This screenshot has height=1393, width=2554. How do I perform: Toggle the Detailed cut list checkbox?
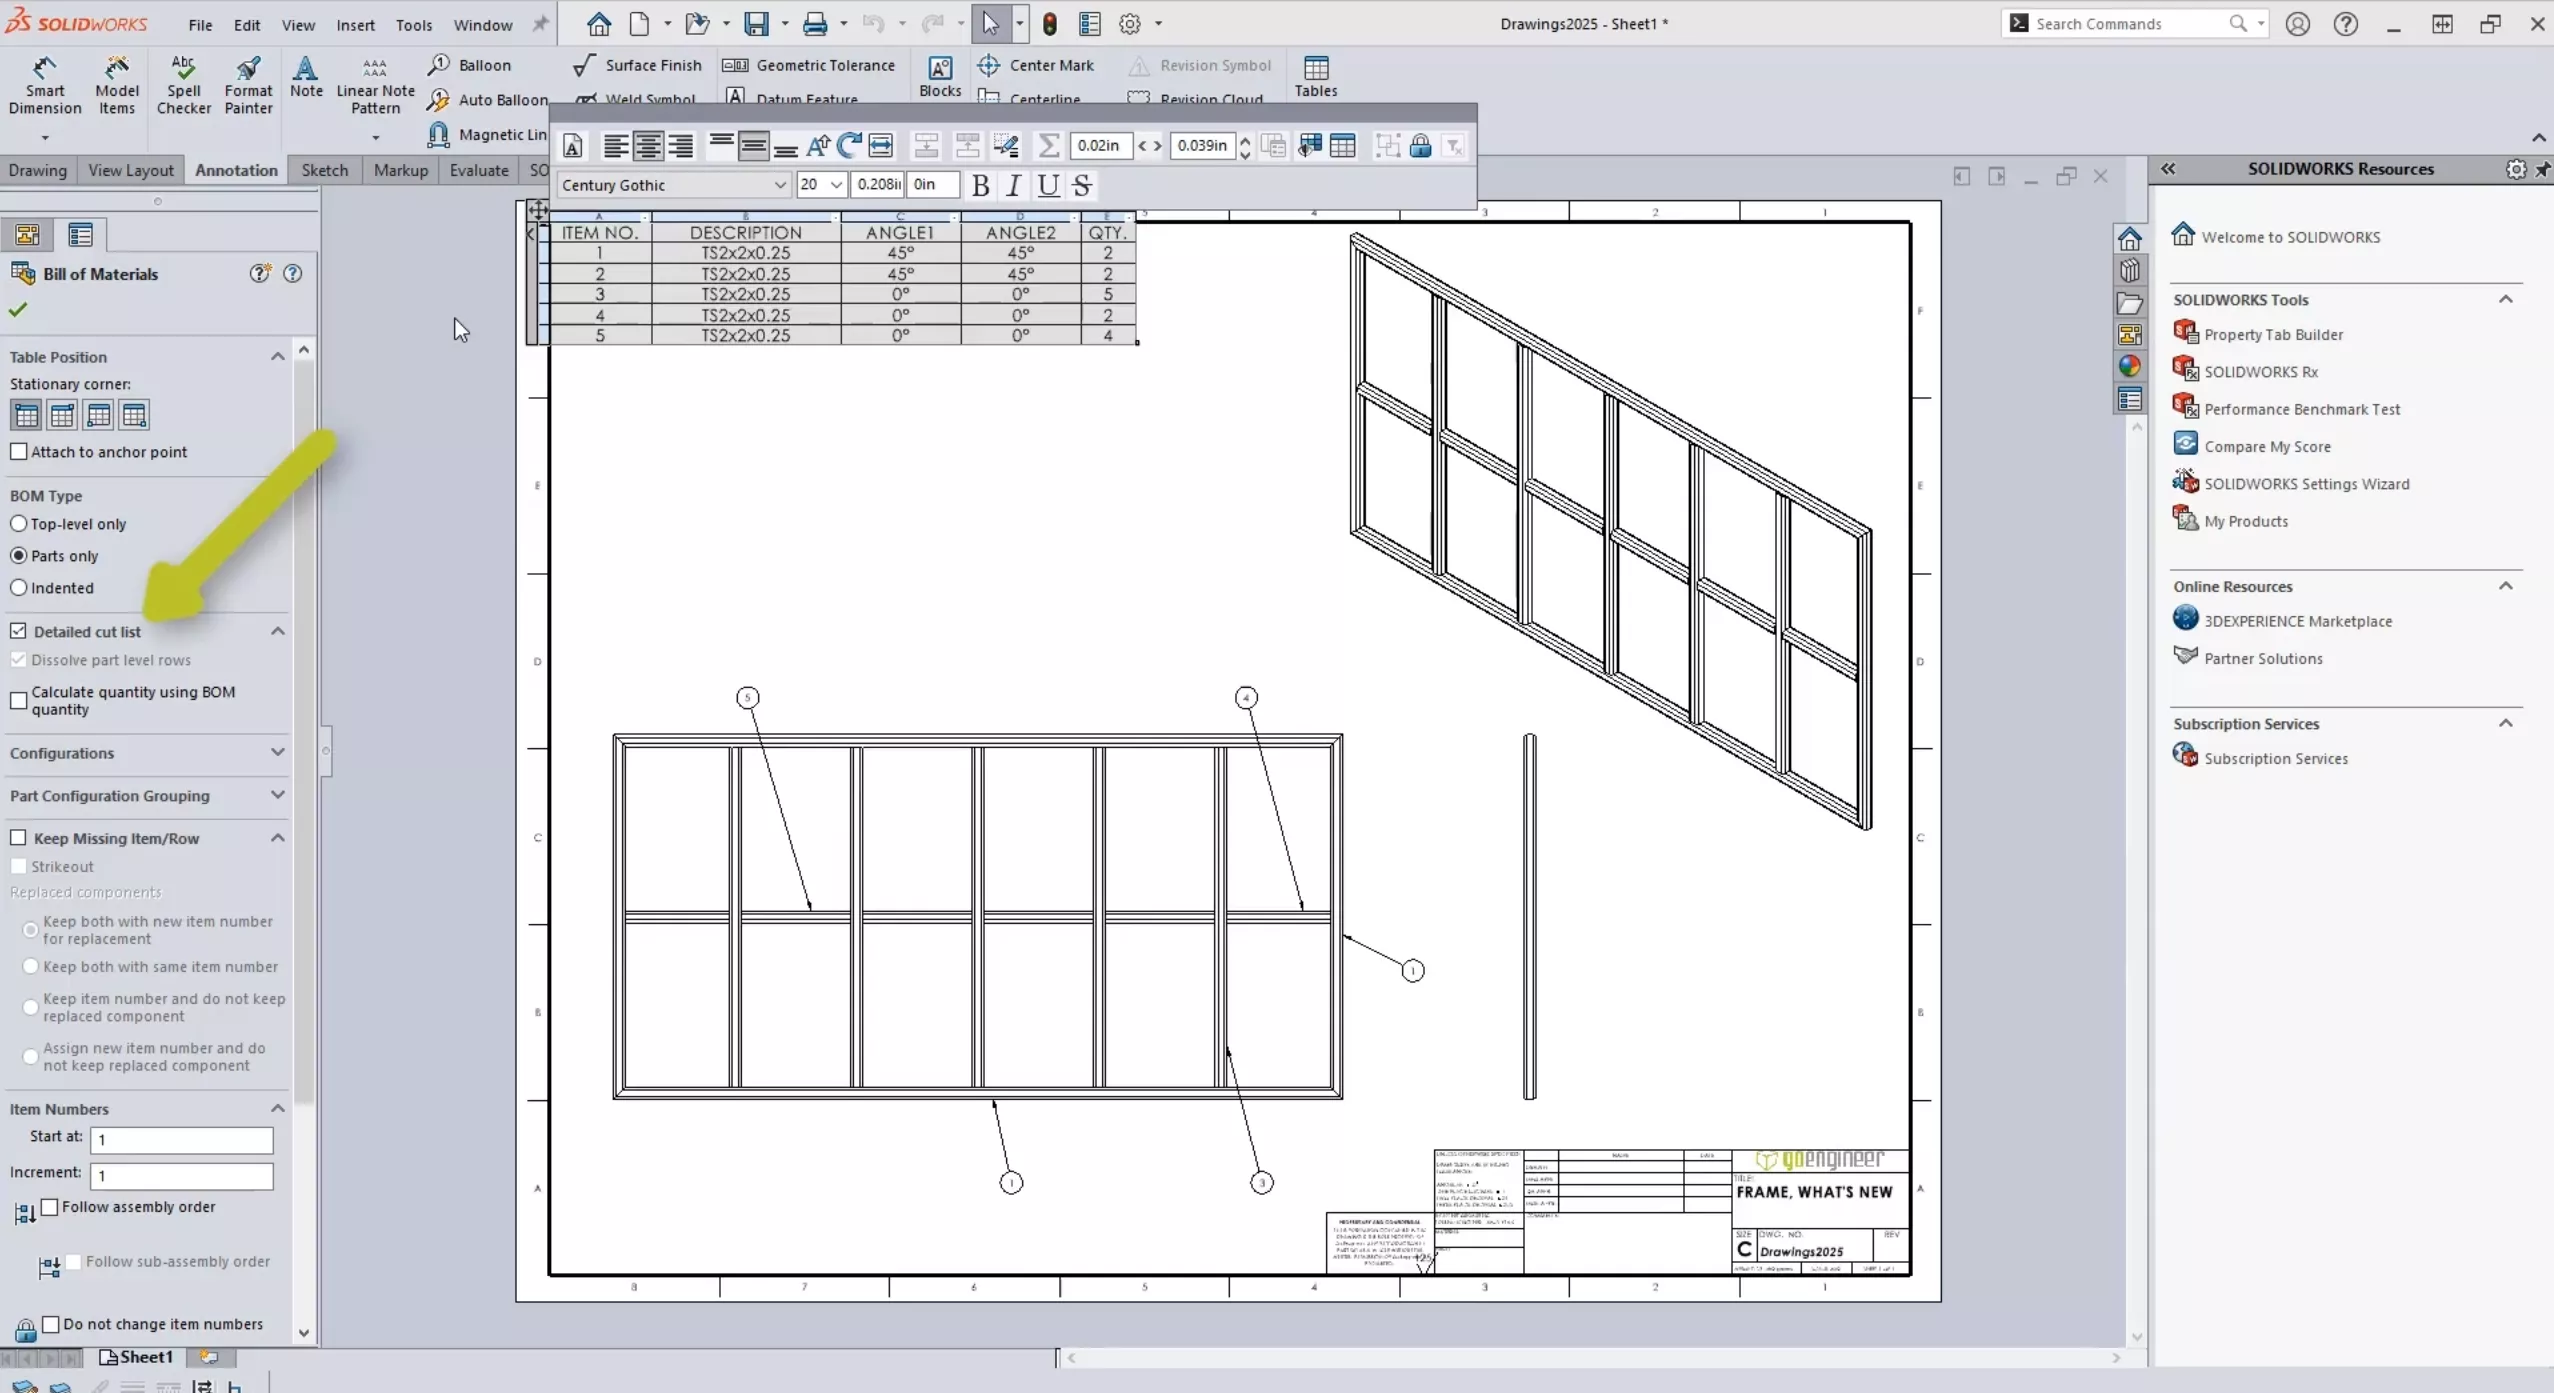tap(19, 630)
